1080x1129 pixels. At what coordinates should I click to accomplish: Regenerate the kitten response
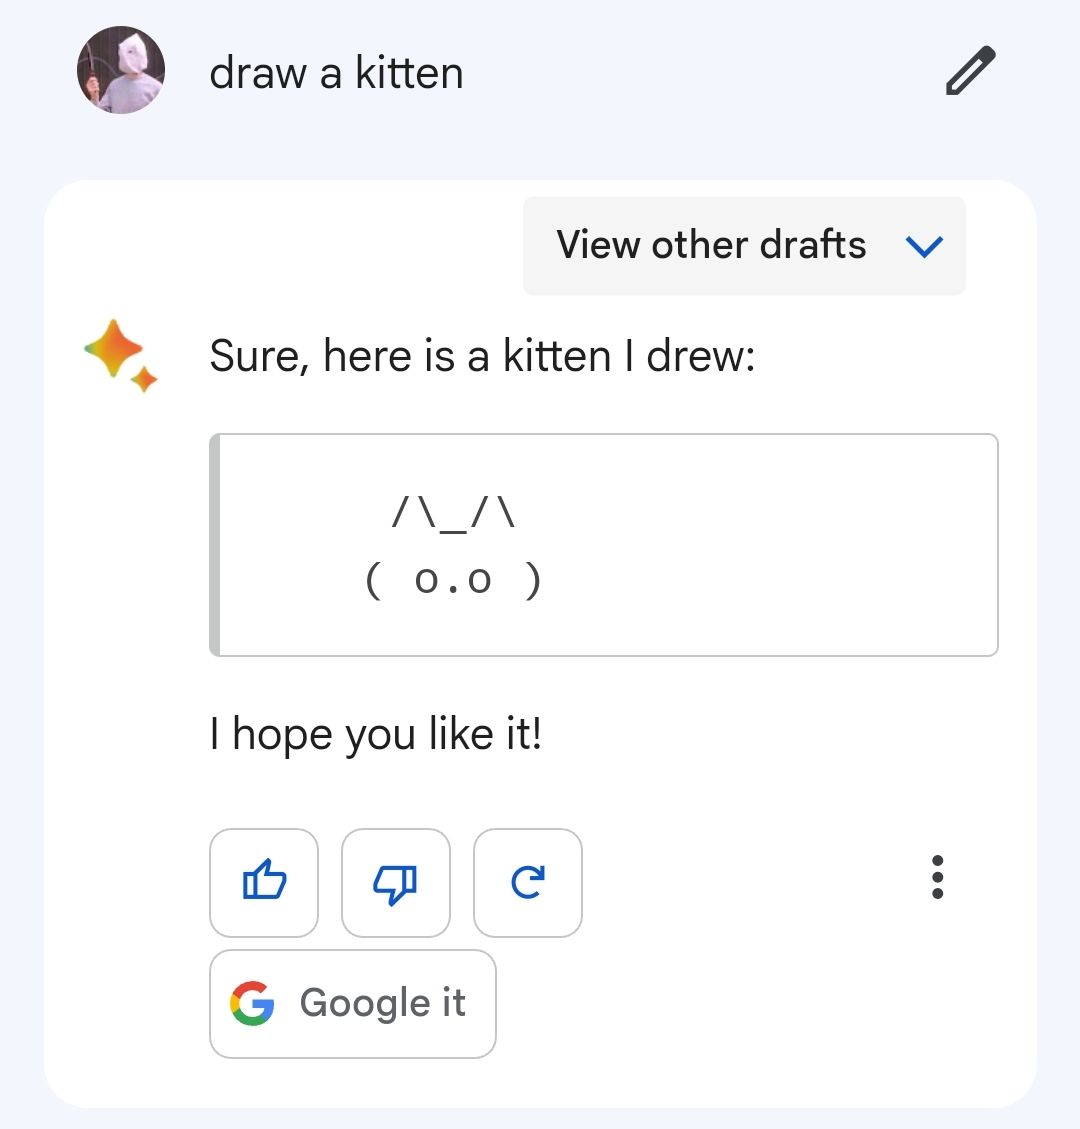[x=527, y=882]
